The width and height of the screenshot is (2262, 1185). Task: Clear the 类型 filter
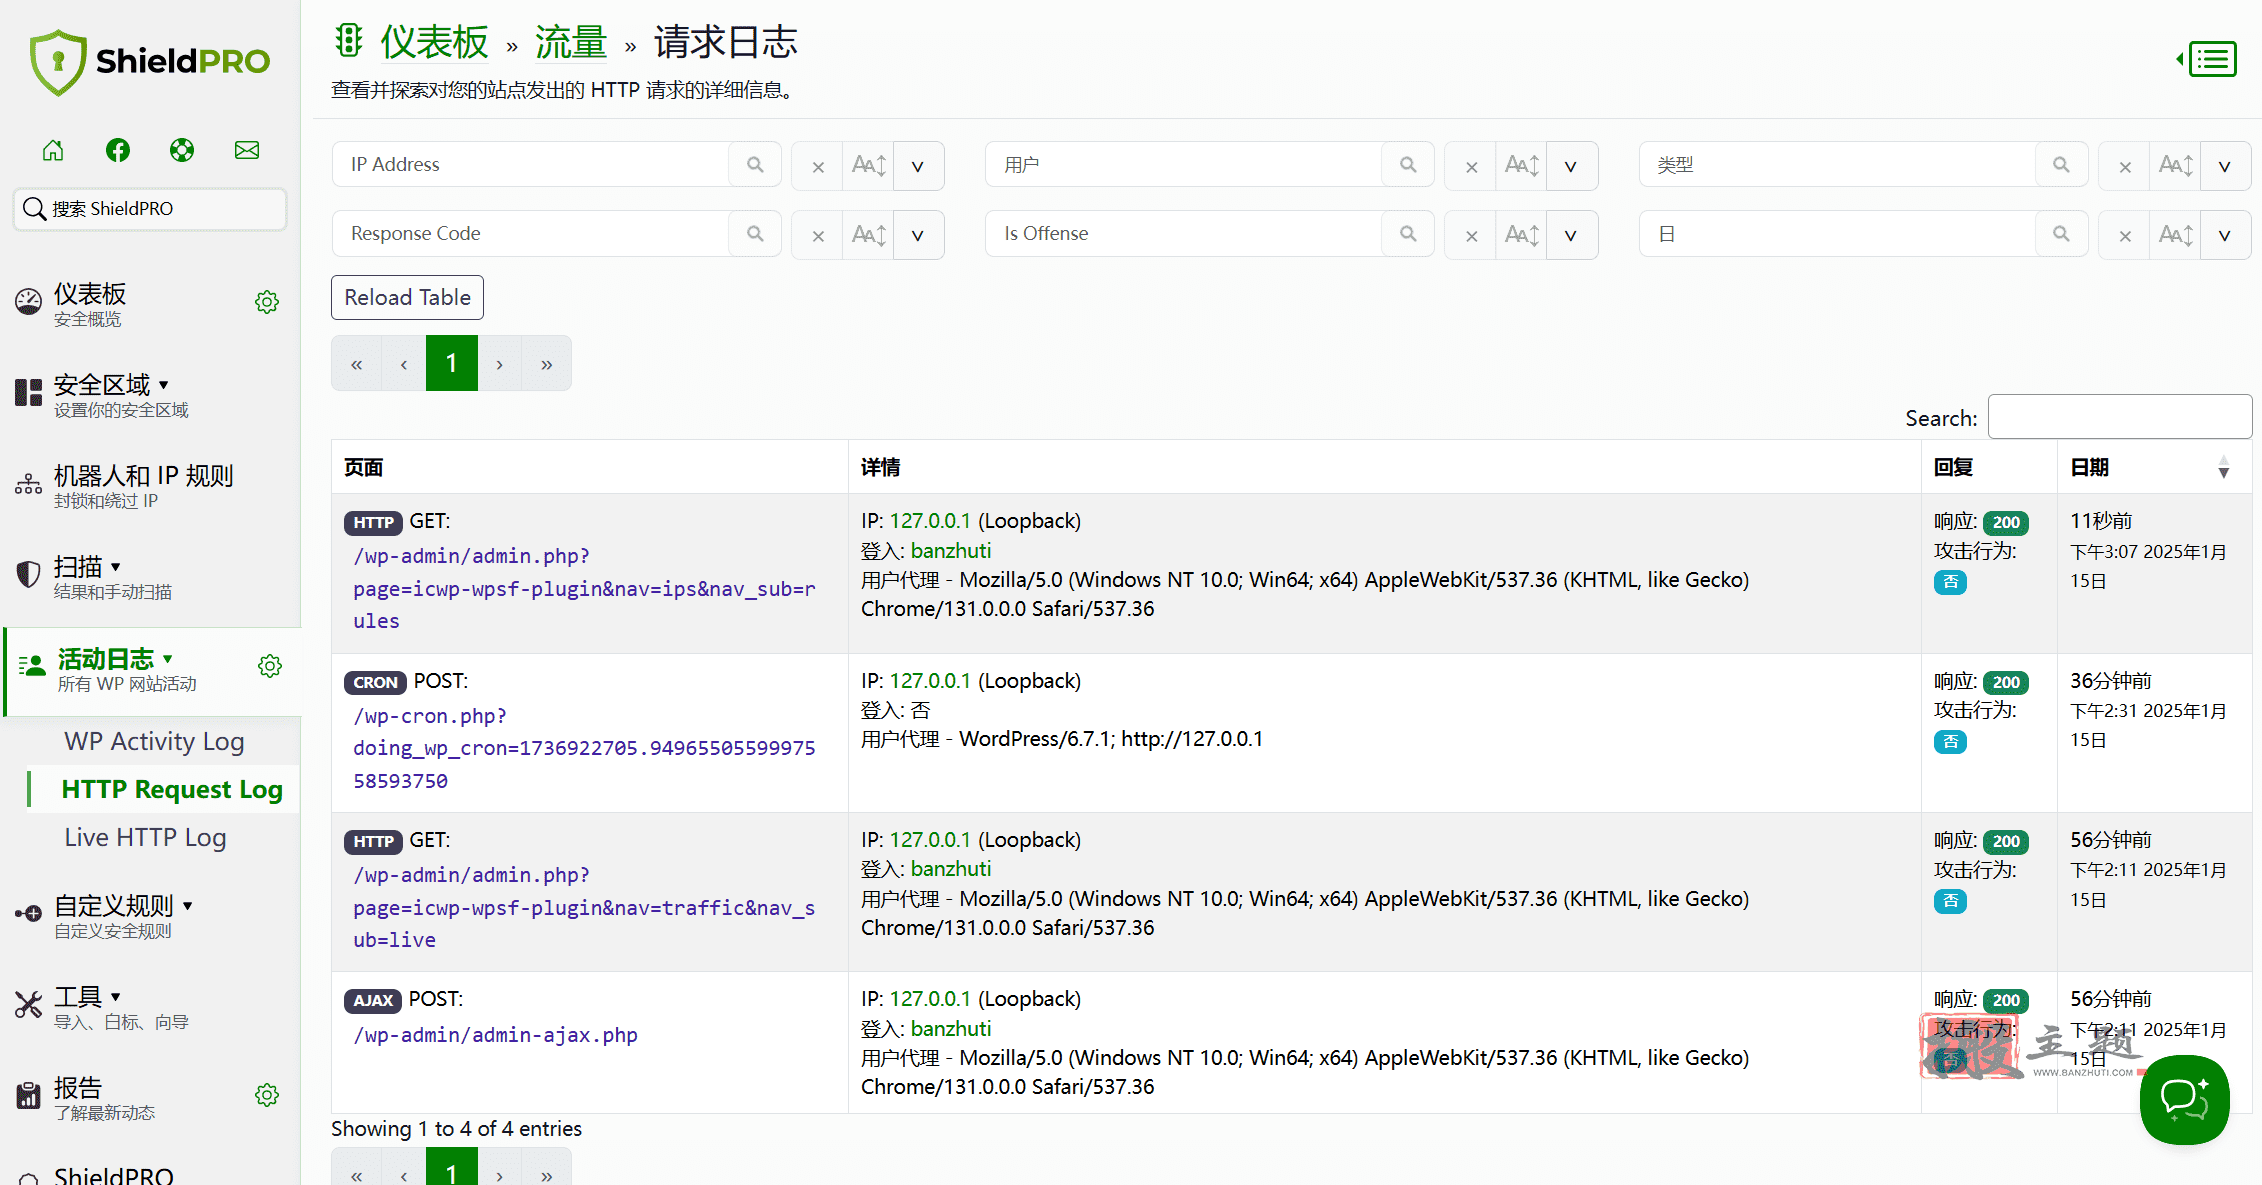pos(2125,166)
